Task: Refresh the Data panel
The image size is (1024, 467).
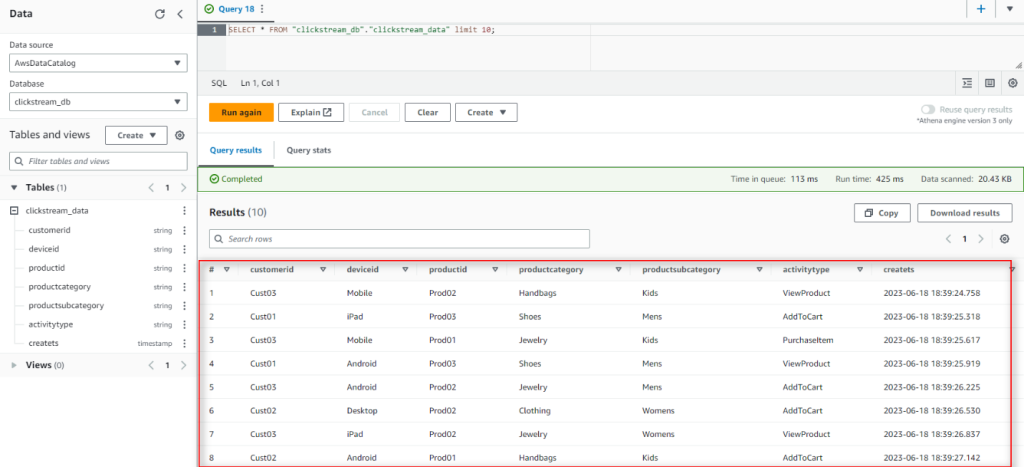Action: (160, 14)
